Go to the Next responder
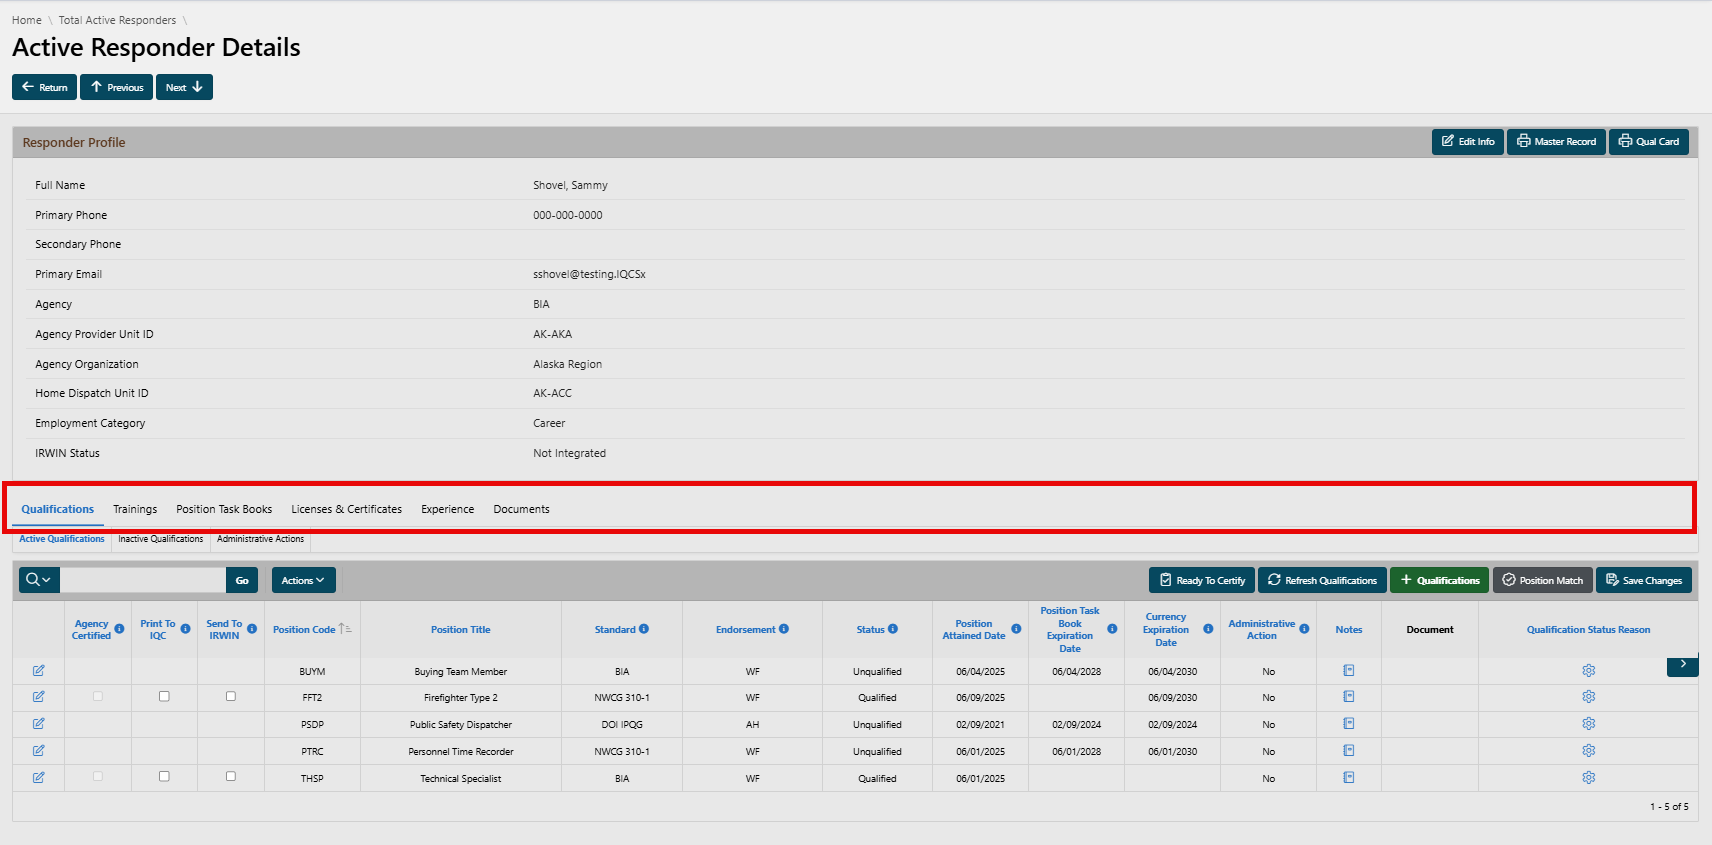 click(x=184, y=87)
